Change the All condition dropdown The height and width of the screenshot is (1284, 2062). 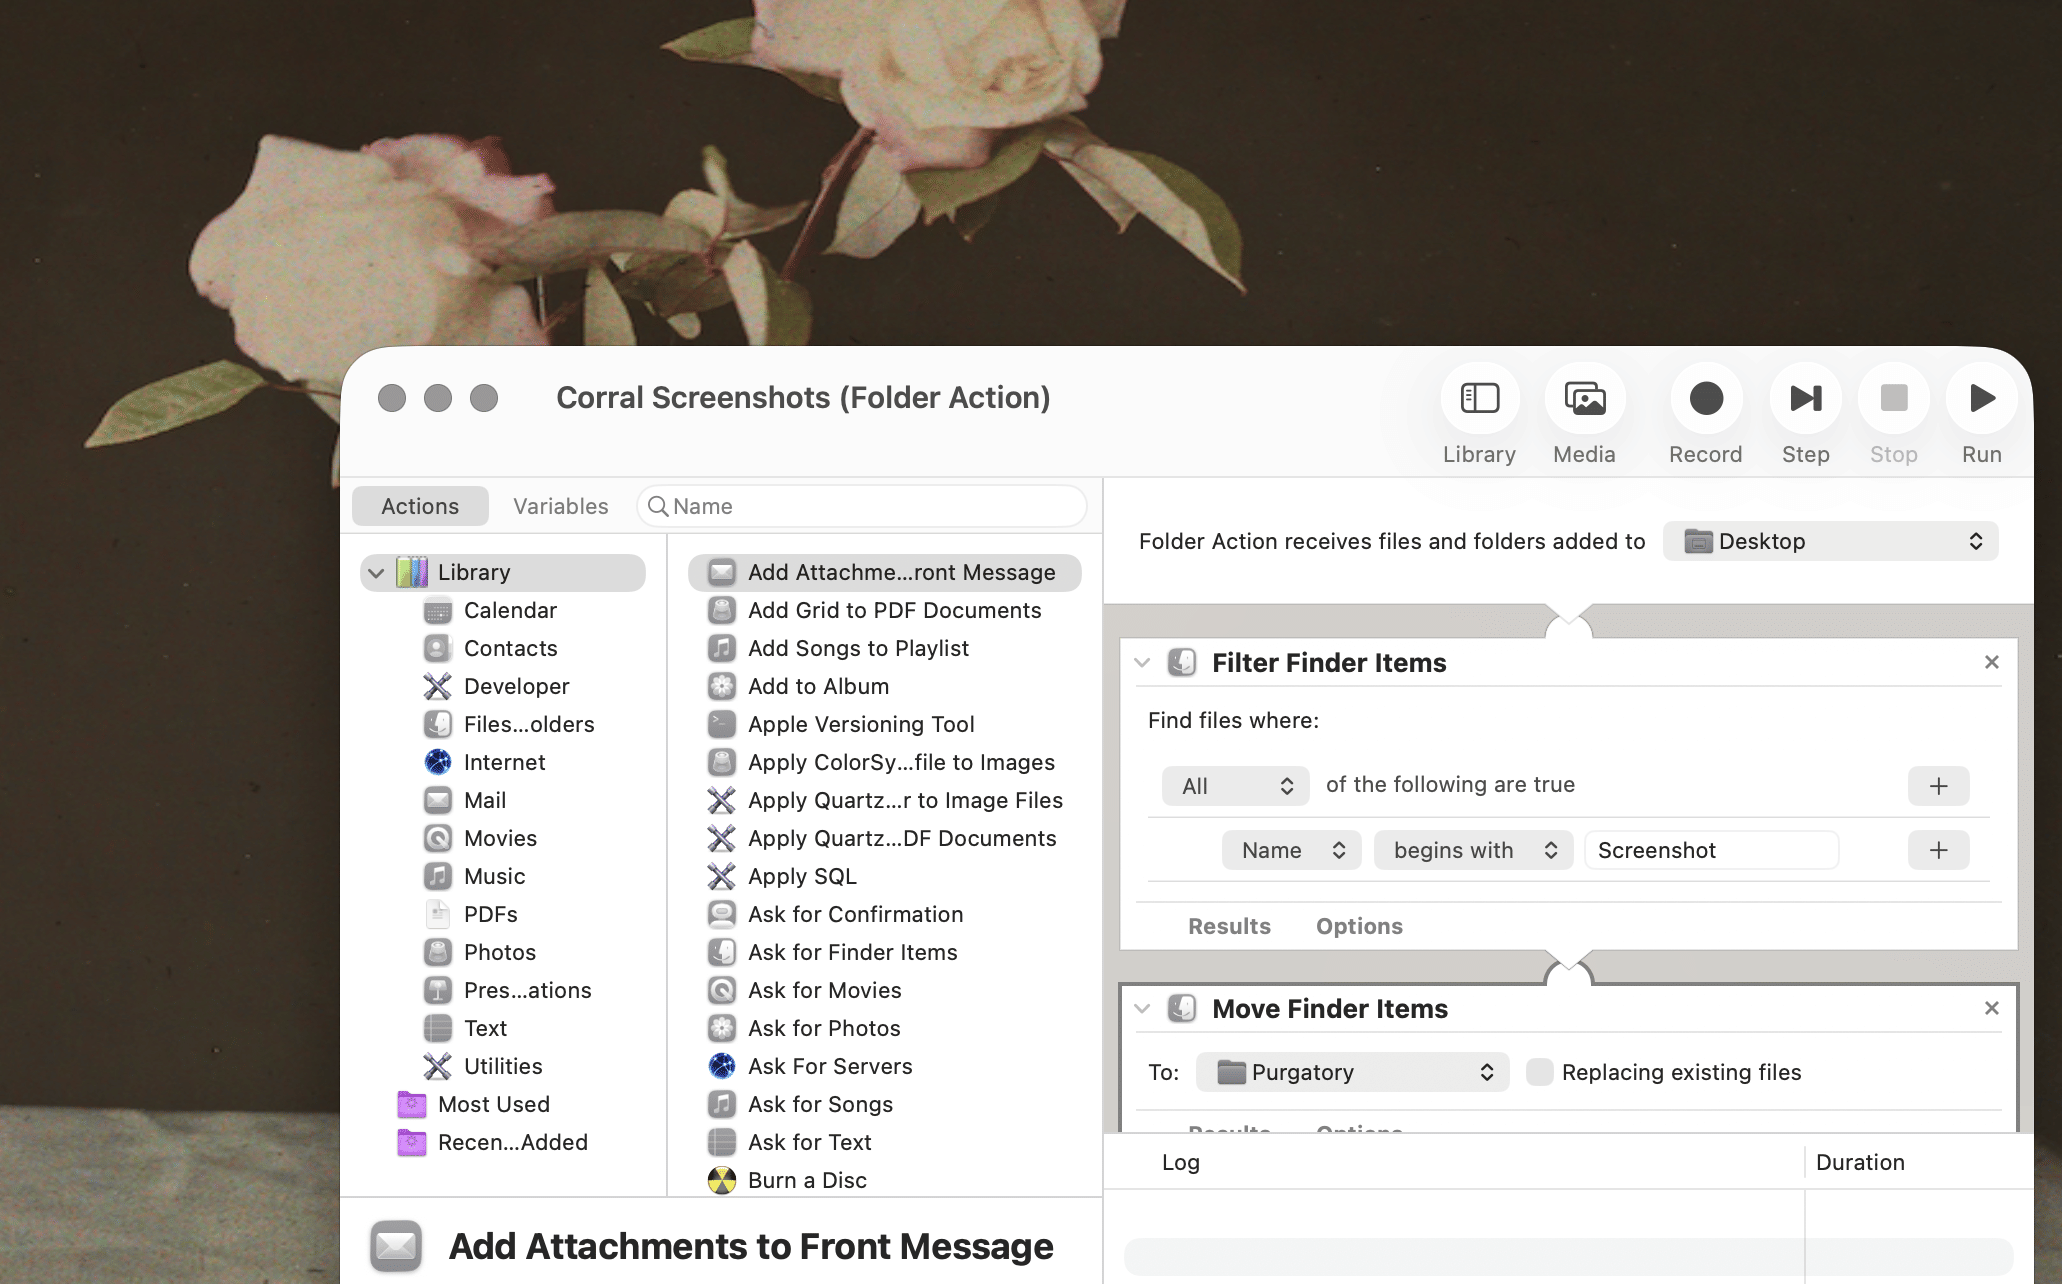[1235, 786]
